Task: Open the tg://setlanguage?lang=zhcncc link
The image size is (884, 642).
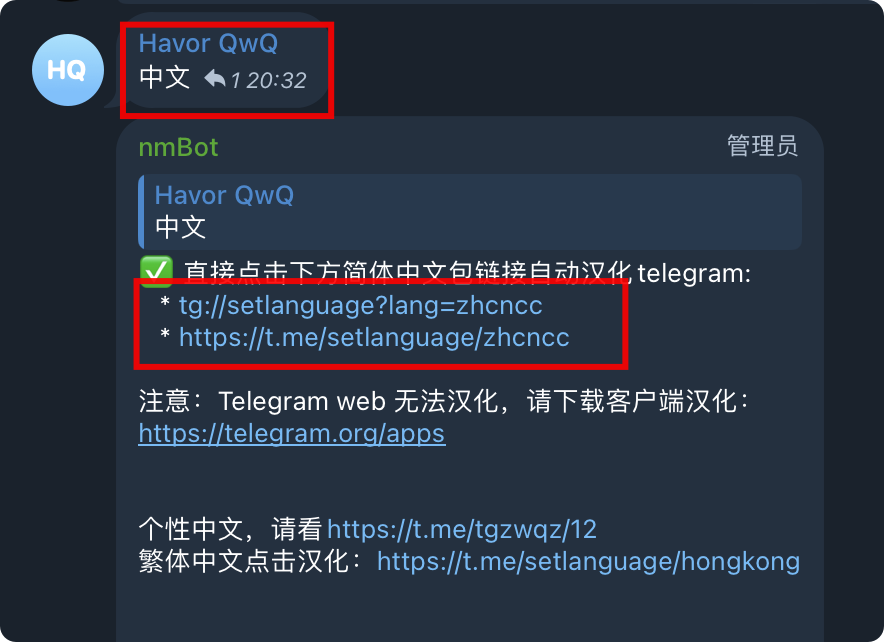Action: pyautogui.click(x=360, y=305)
